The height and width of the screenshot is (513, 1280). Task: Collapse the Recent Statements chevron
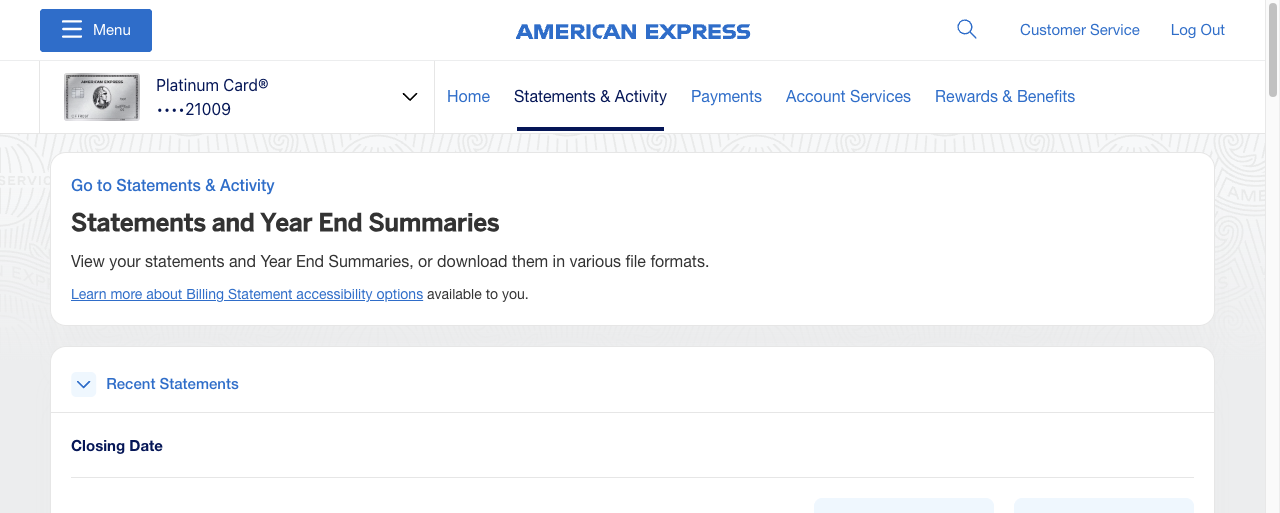pyautogui.click(x=84, y=384)
